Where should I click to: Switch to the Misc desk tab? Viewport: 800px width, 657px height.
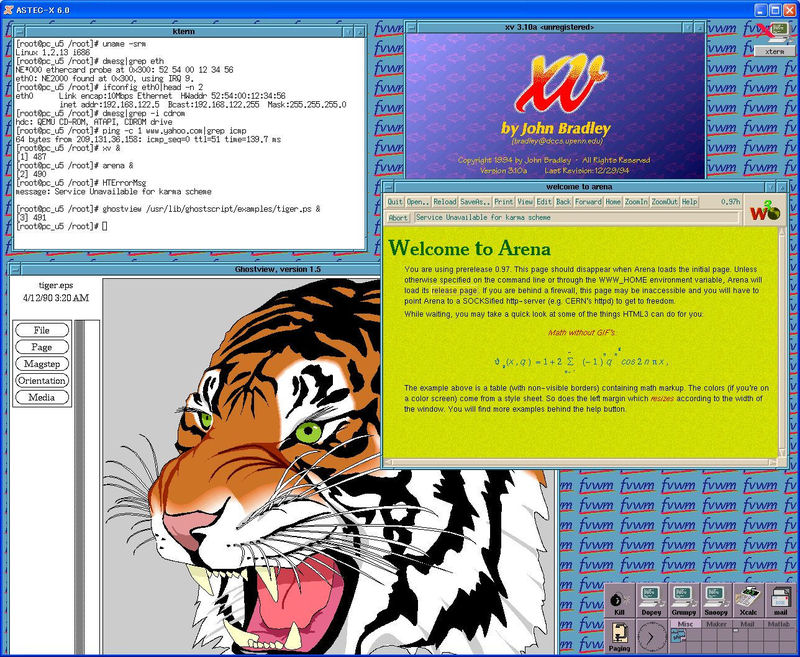coord(685,624)
